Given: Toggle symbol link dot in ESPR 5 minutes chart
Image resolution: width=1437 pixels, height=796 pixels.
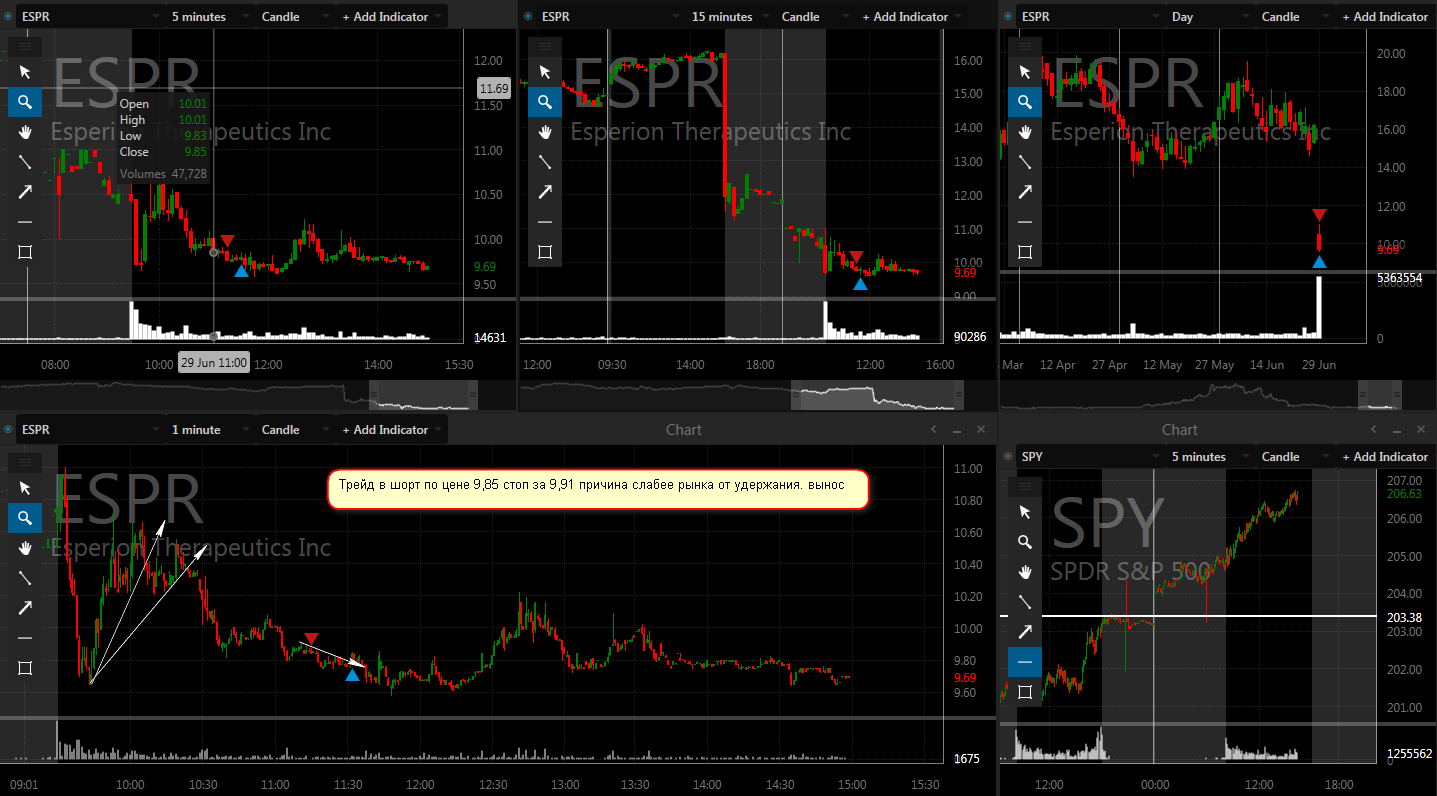Looking at the screenshot, I should pos(8,17).
